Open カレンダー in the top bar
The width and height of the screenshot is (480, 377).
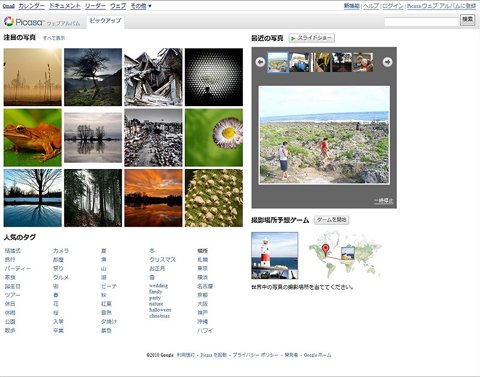click(x=31, y=6)
